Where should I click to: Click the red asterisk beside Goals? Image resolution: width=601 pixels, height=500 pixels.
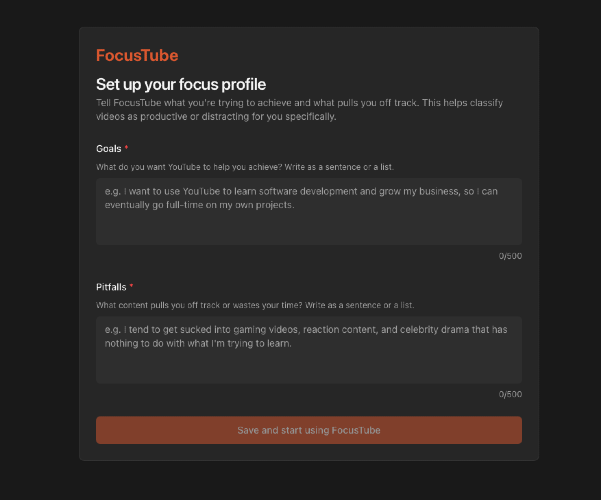tap(126, 148)
